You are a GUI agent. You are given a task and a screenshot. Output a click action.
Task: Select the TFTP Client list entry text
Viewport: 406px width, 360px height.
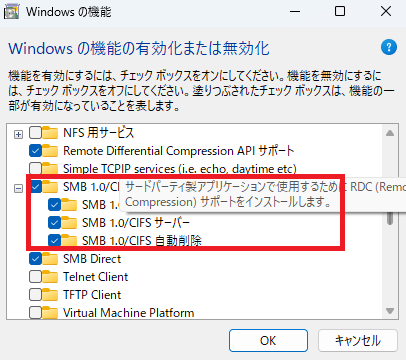[92, 295]
